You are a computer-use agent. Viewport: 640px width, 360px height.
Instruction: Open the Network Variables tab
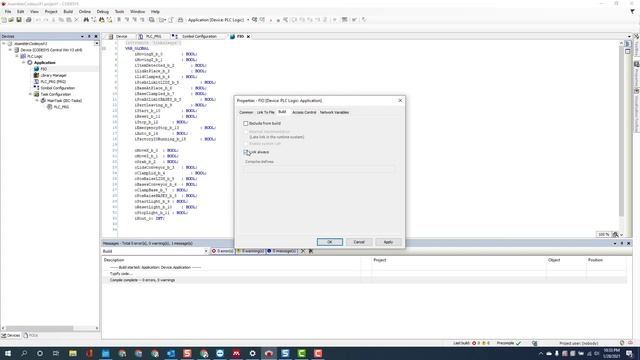[334, 112]
